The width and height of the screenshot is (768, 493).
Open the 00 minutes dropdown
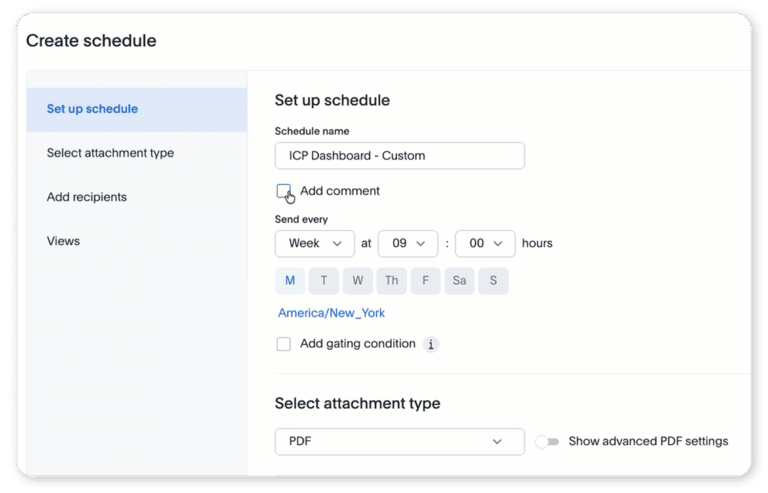coord(485,243)
